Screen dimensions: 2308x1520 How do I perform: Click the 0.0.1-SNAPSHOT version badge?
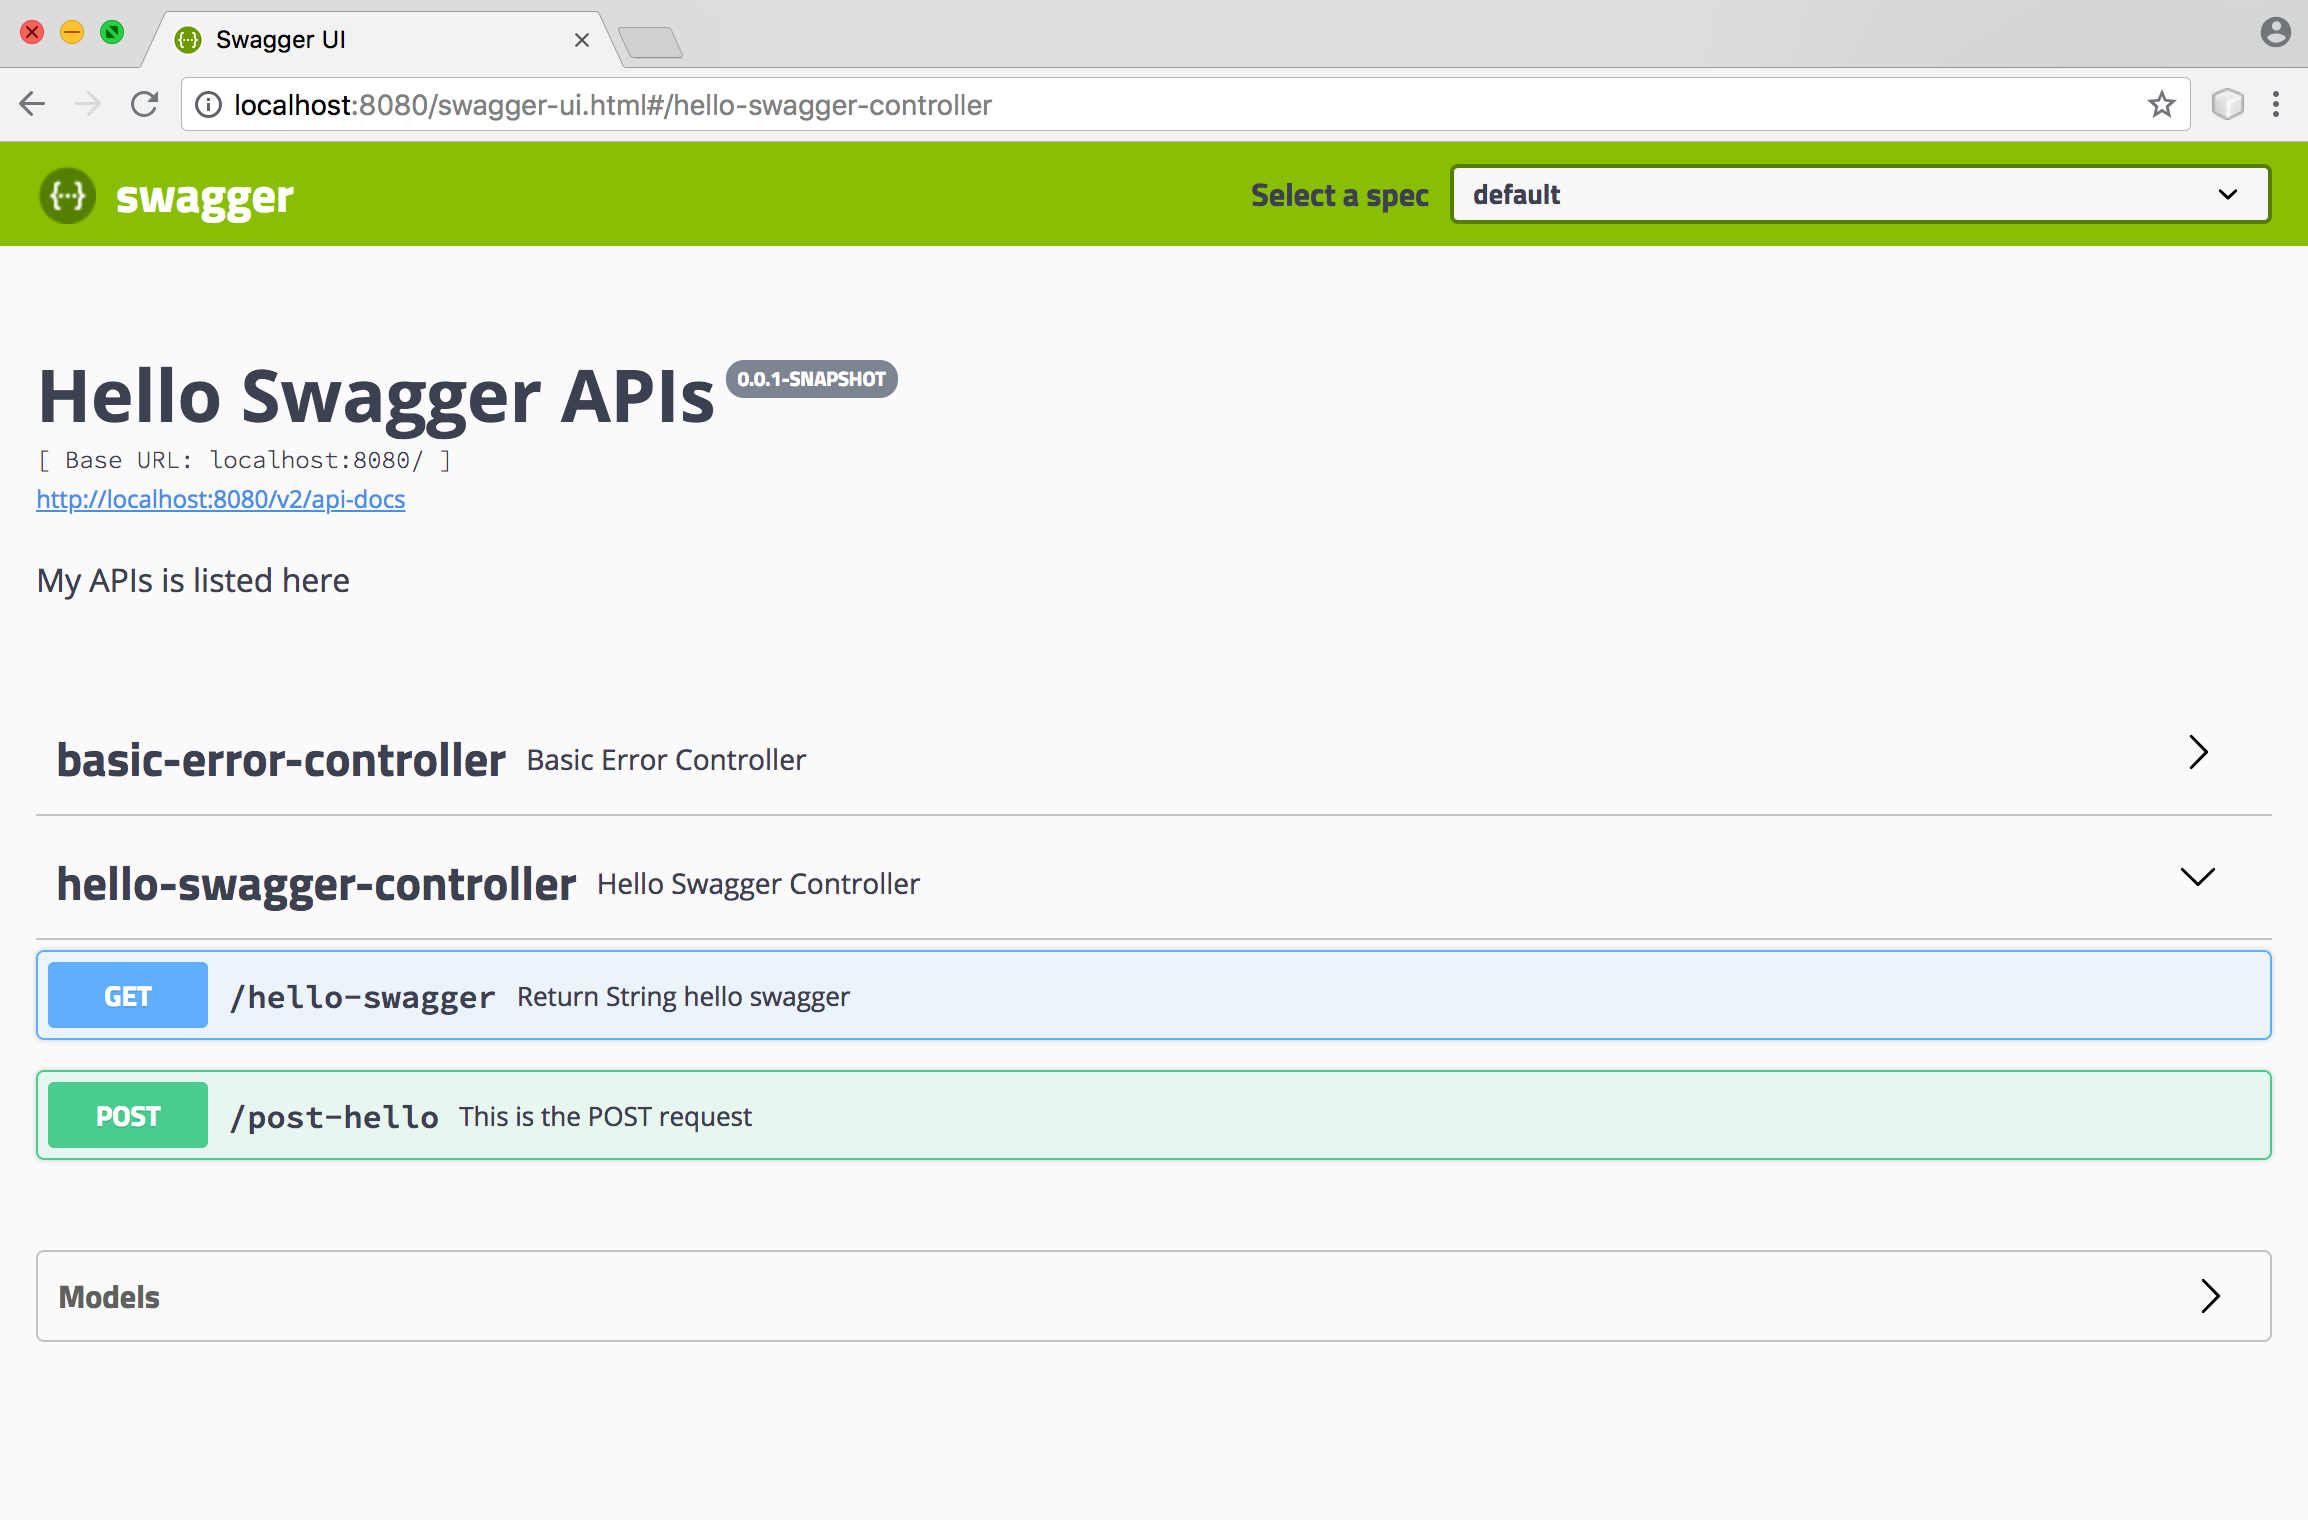811,379
